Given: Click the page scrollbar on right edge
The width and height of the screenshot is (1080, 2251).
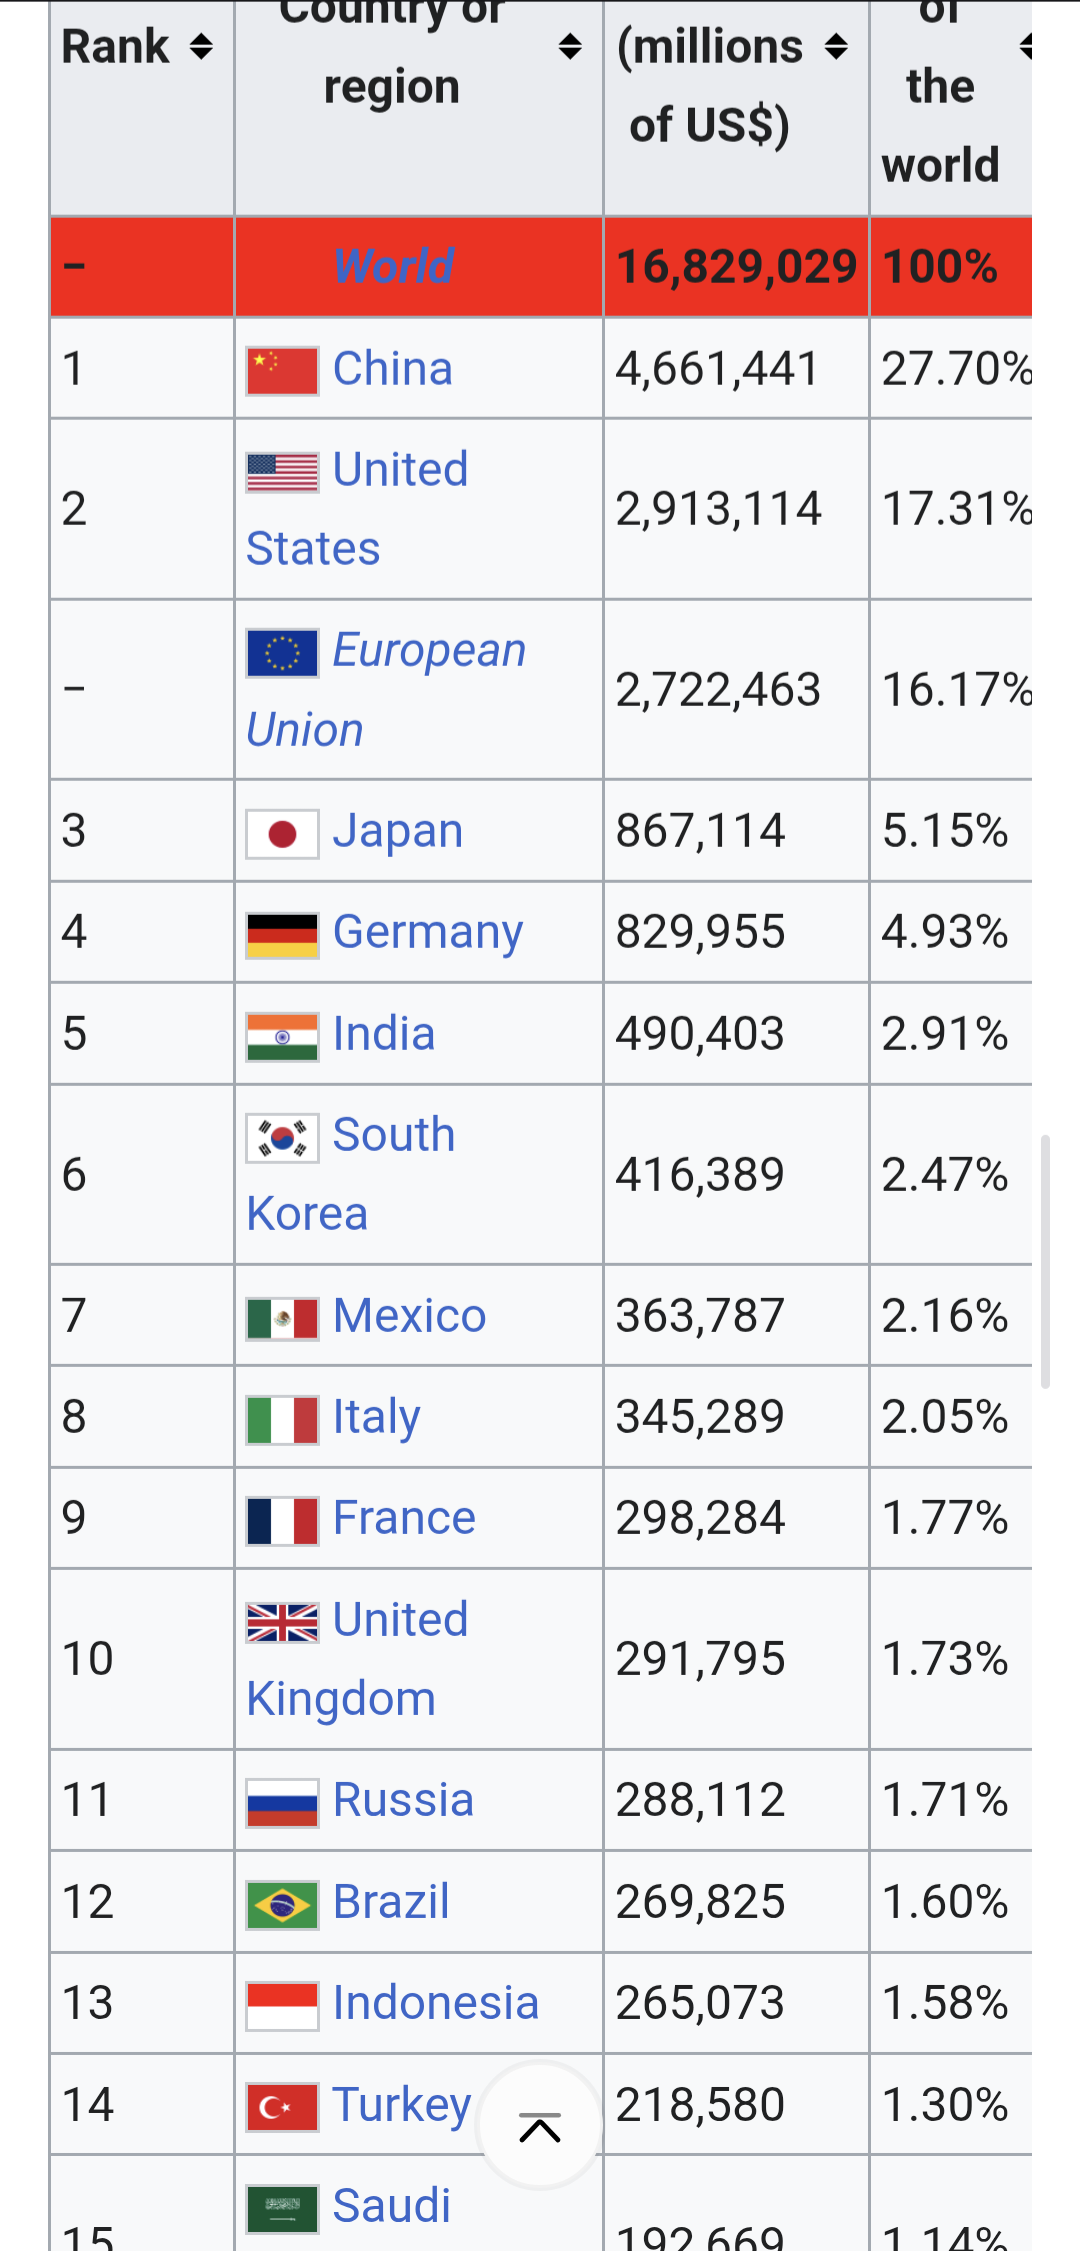Looking at the screenshot, I should (1045, 1260).
